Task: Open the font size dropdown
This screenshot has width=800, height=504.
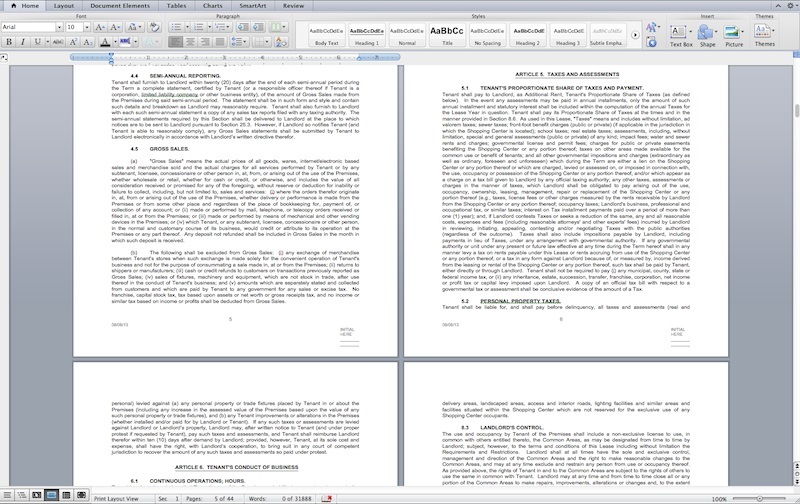Action: pyautogui.click(x=87, y=27)
